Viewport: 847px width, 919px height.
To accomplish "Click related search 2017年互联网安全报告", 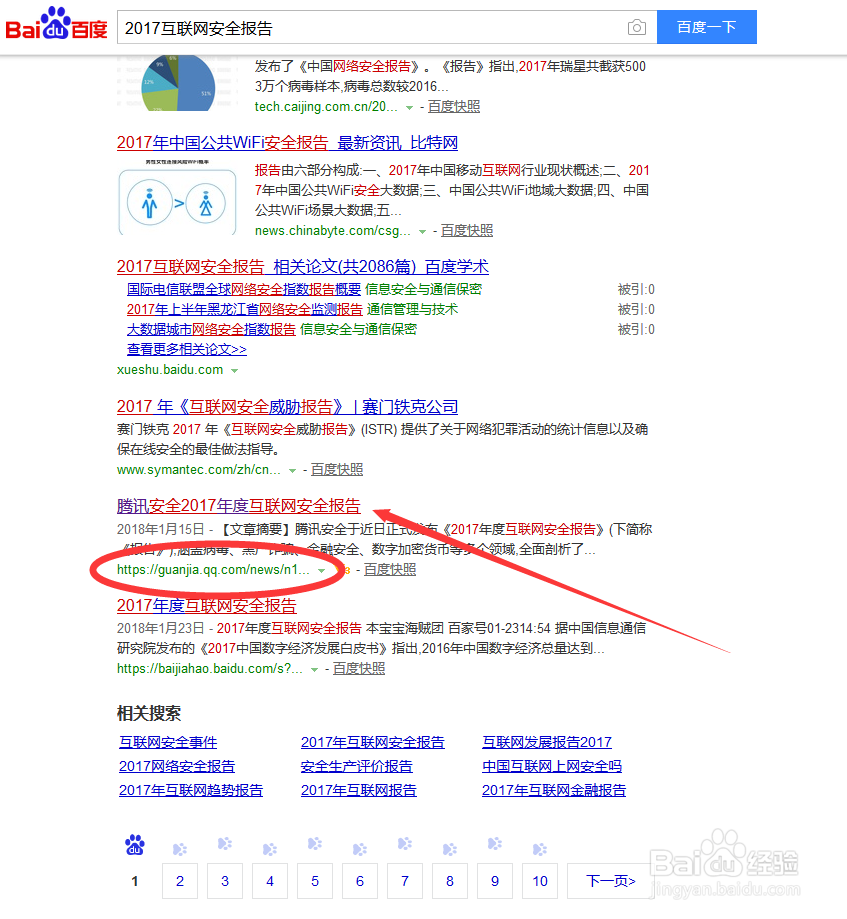I will click(373, 743).
